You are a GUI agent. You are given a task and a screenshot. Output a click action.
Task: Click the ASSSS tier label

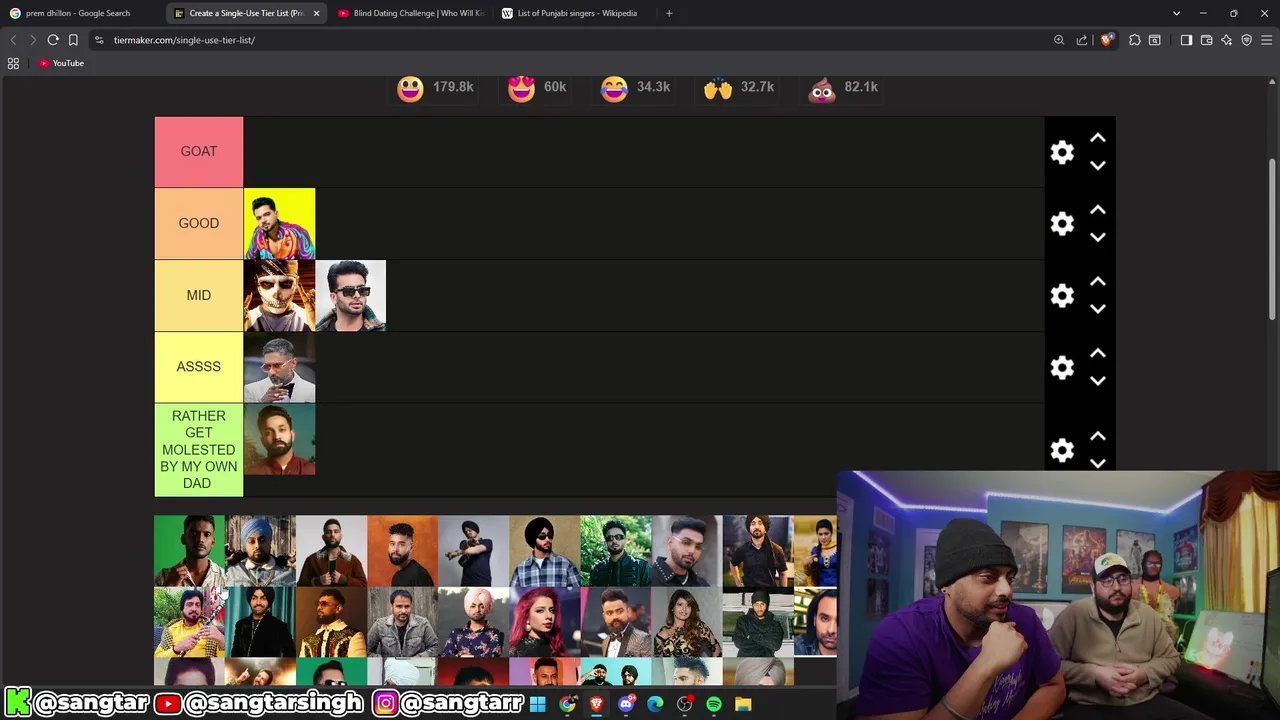199,367
